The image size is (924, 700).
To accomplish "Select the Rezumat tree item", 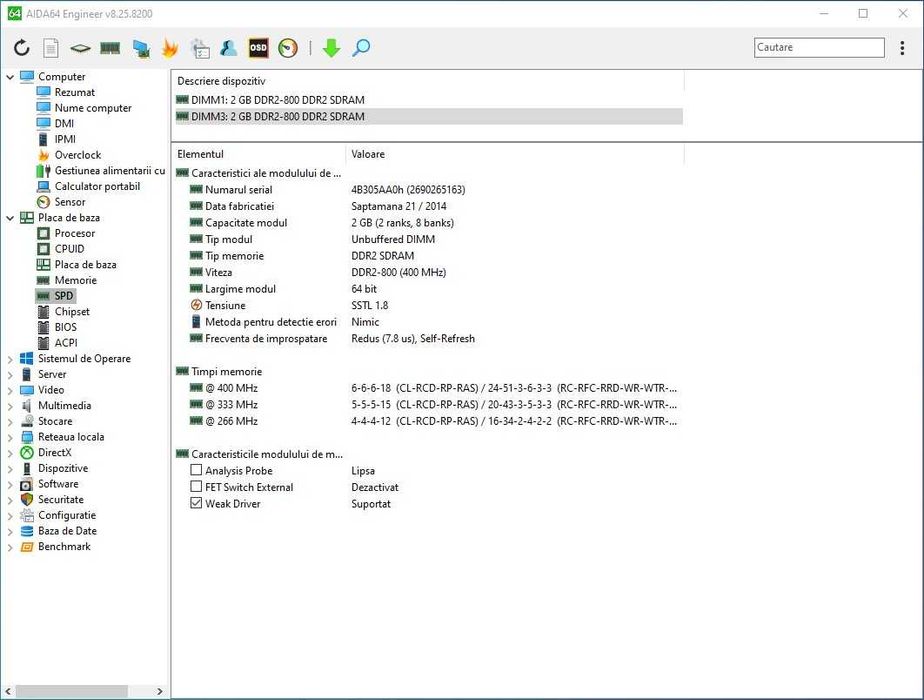I will coord(74,92).
